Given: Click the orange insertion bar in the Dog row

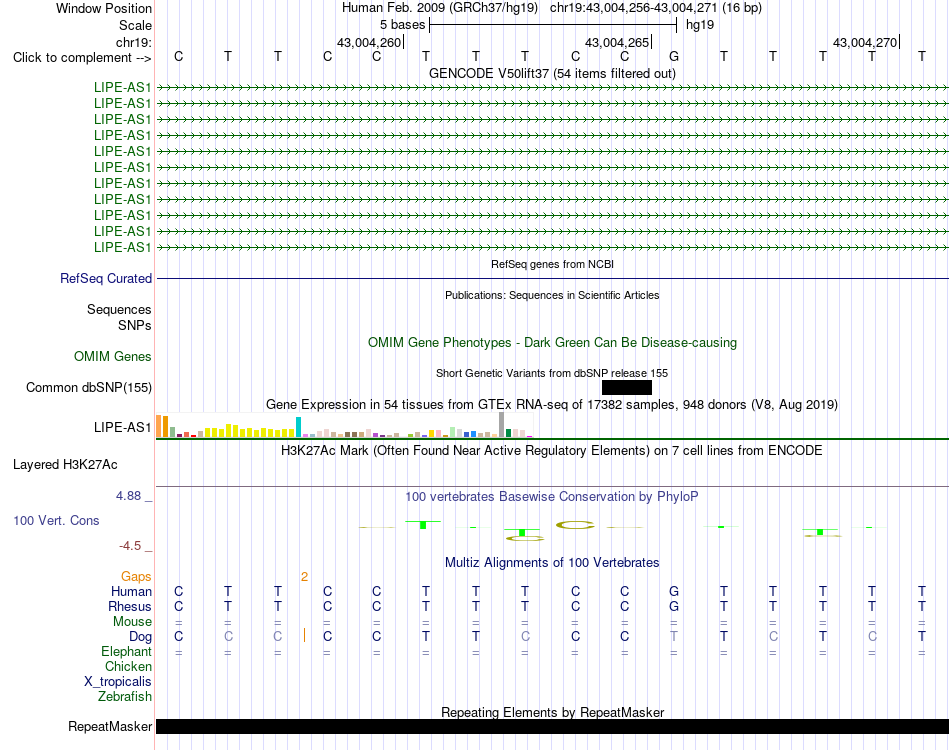Looking at the screenshot, I should (304, 636).
